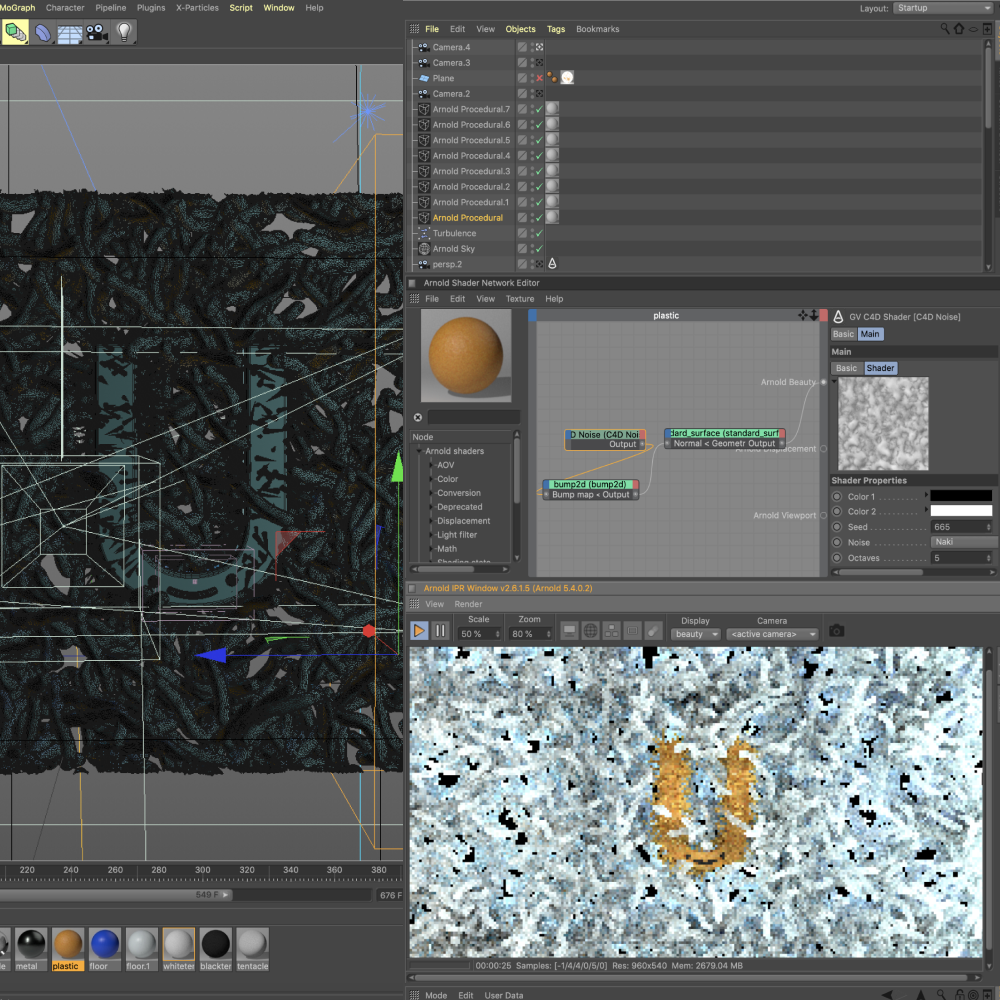Select the deformer tool icon in toolbar
The height and width of the screenshot is (1000, 1000).
coord(43,33)
